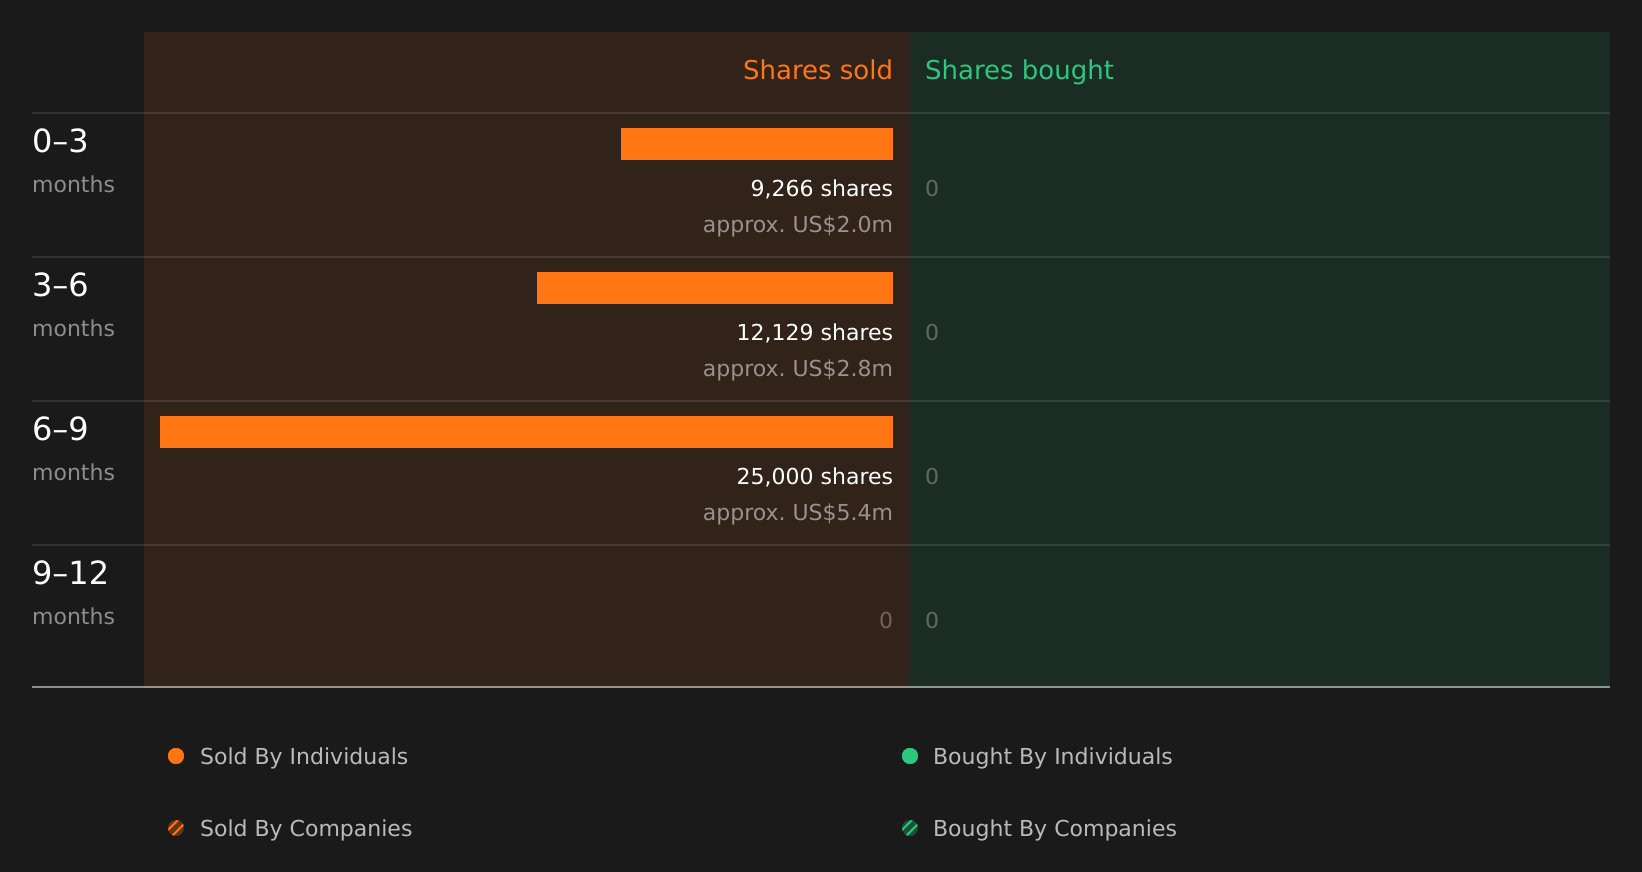Click the 9,266 shares value
1642x872 pixels.
[822, 188]
